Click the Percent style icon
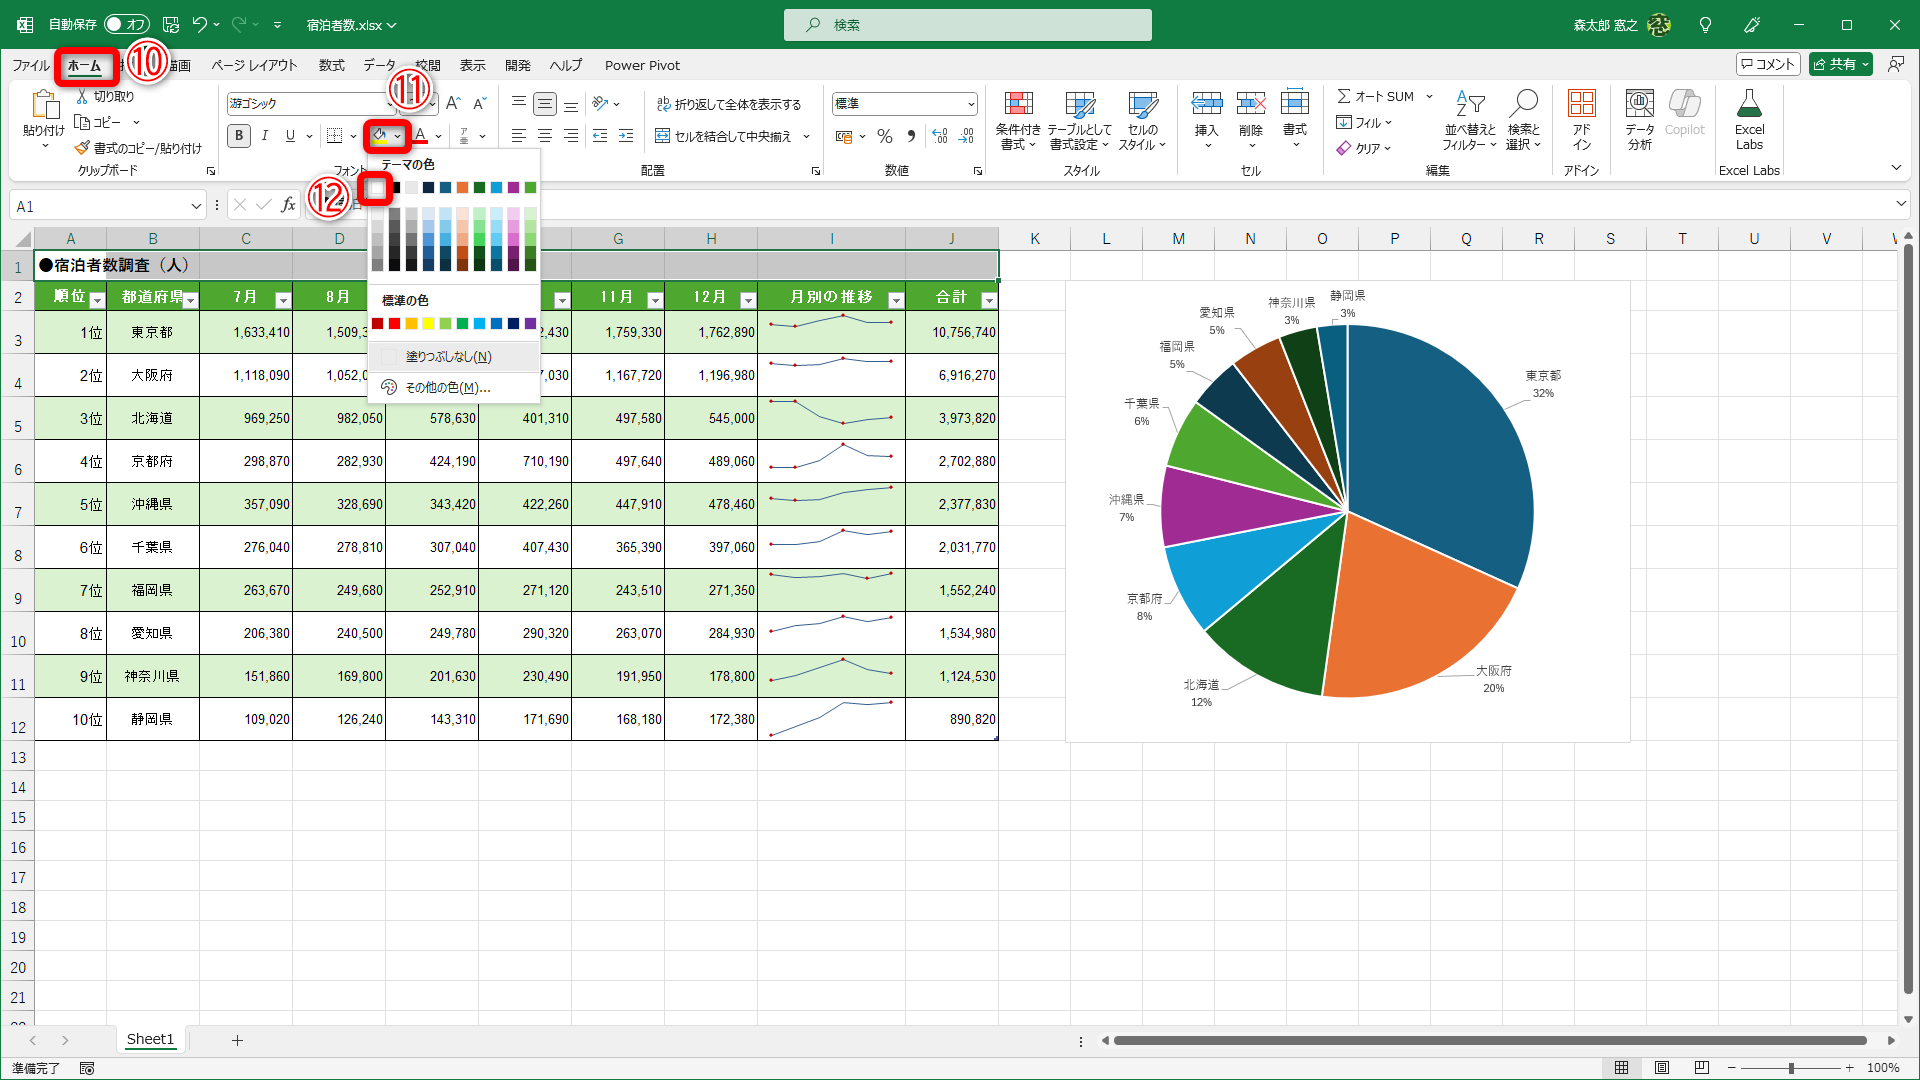The height and width of the screenshot is (1080, 1920). coord(885,136)
